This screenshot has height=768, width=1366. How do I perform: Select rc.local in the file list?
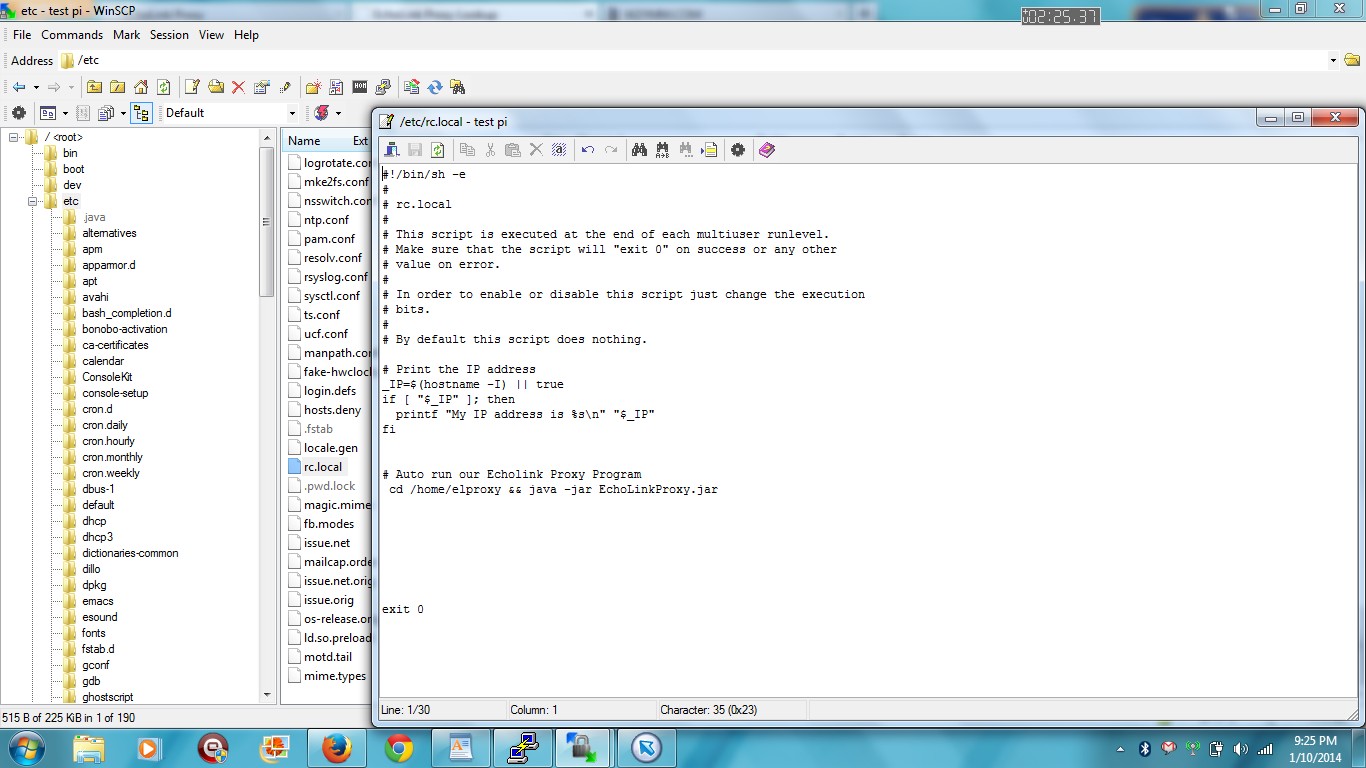pos(322,467)
